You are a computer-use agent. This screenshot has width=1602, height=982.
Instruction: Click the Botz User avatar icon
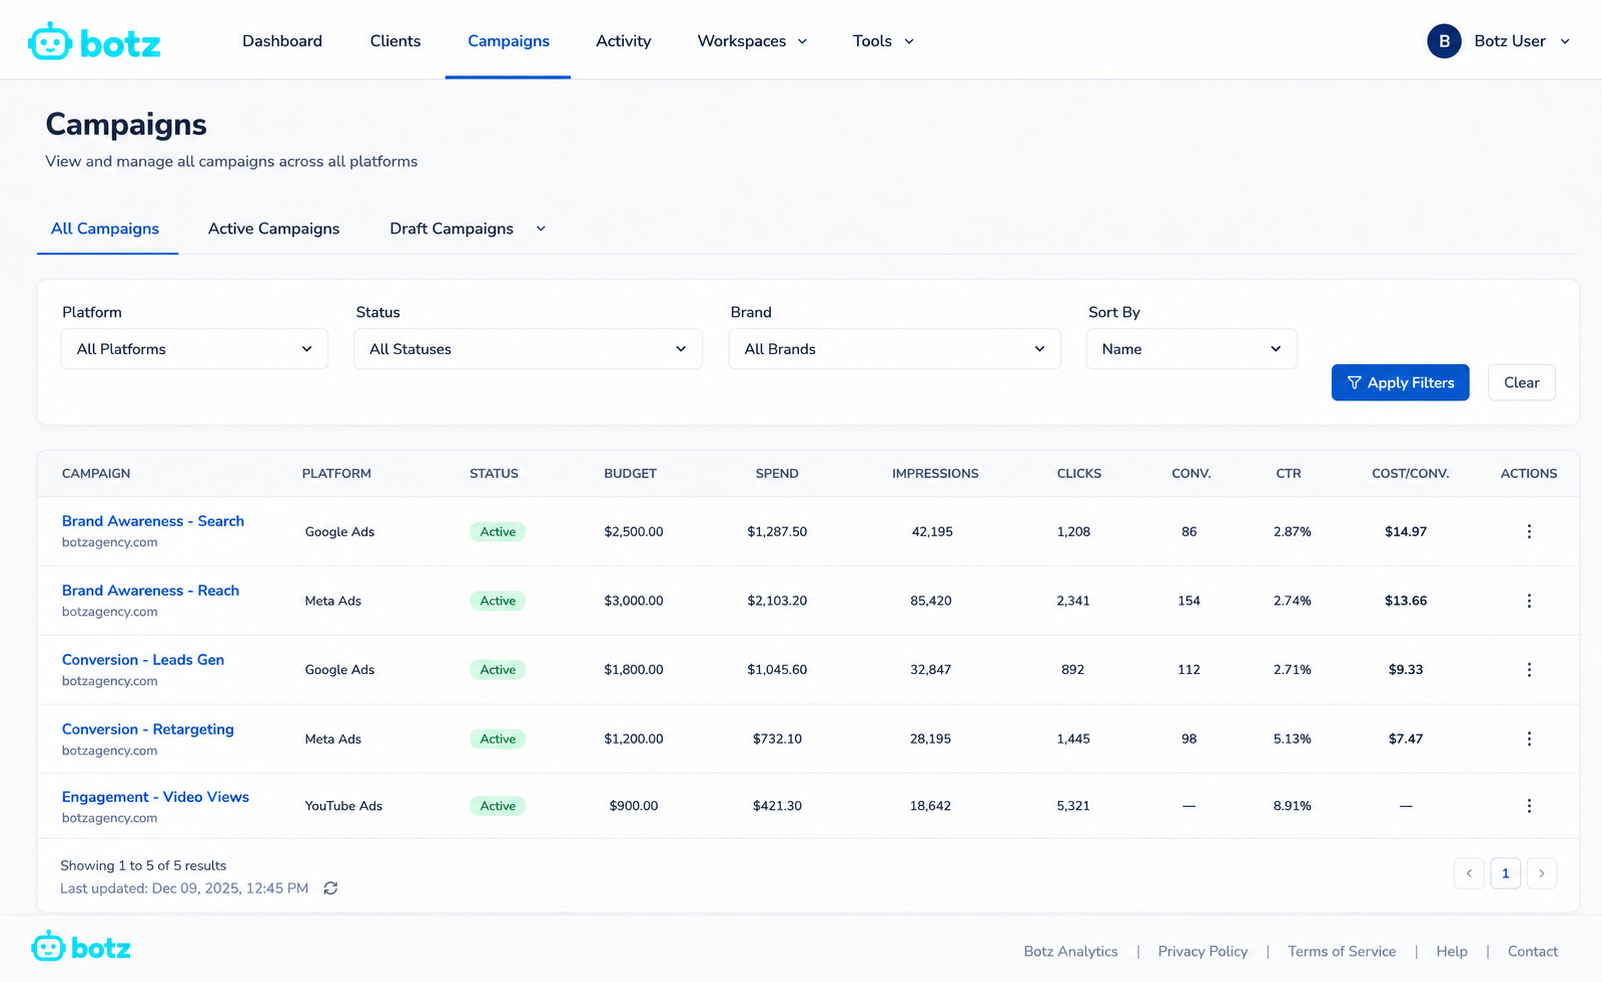point(1444,41)
